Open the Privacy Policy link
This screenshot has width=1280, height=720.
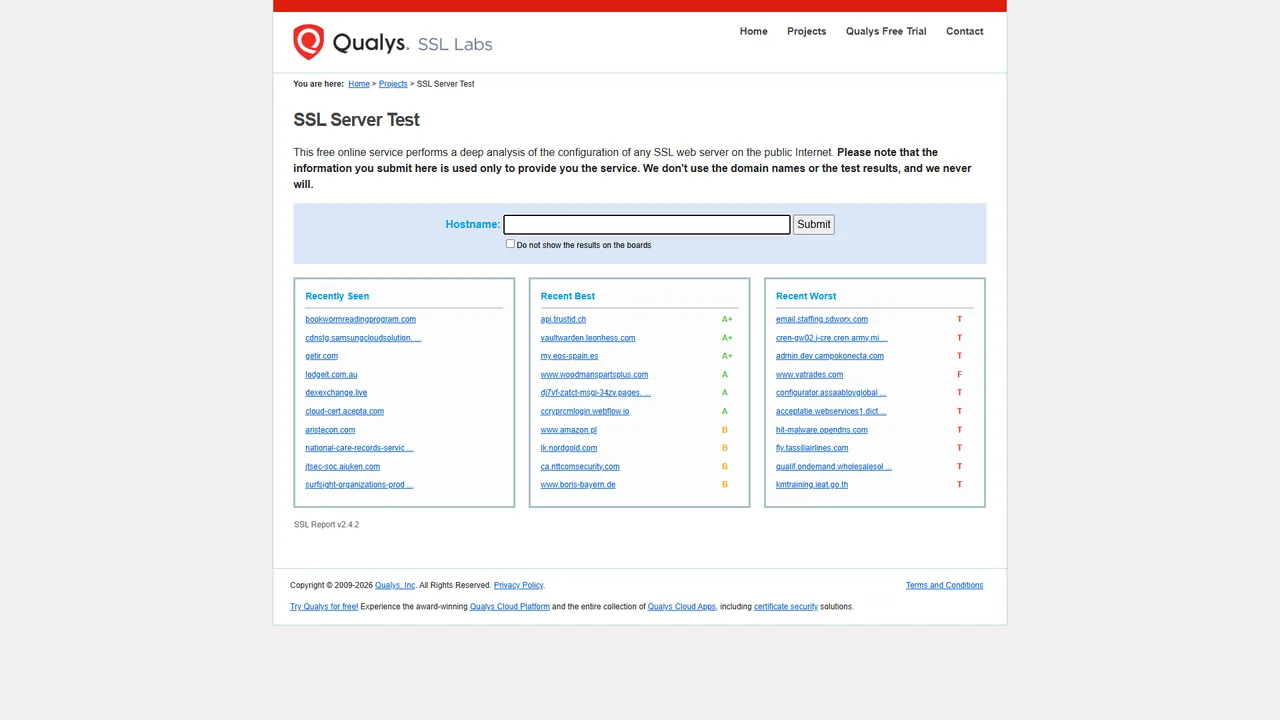518,585
